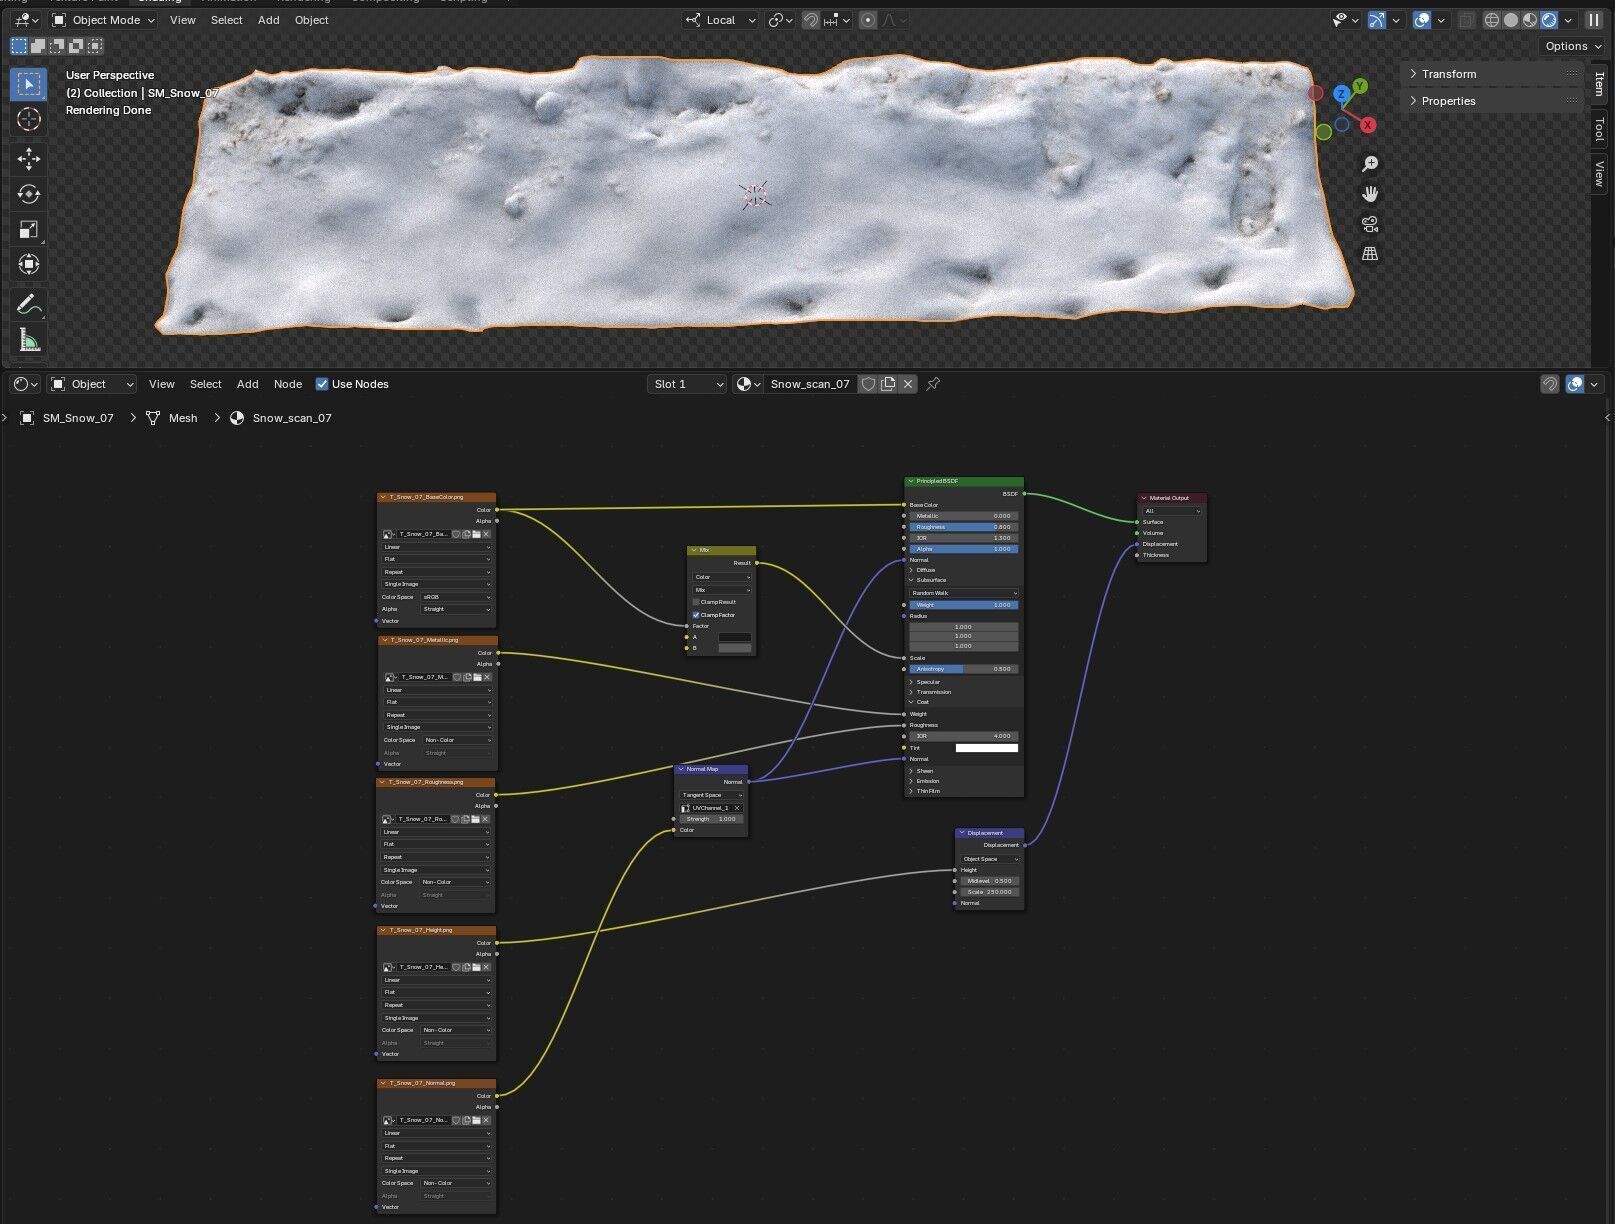Open the viewport View menu
The height and width of the screenshot is (1224, 1615).
(x=183, y=20)
